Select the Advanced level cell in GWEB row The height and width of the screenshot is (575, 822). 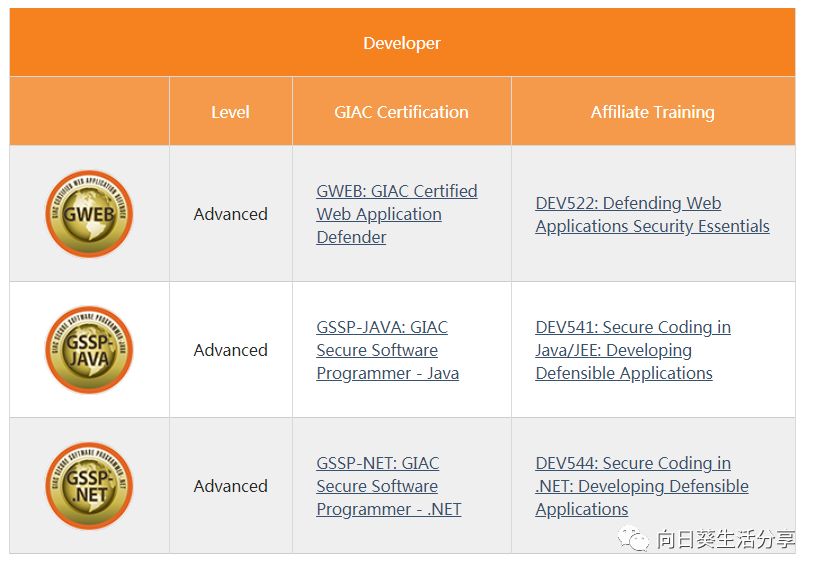pyautogui.click(x=231, y=214)
